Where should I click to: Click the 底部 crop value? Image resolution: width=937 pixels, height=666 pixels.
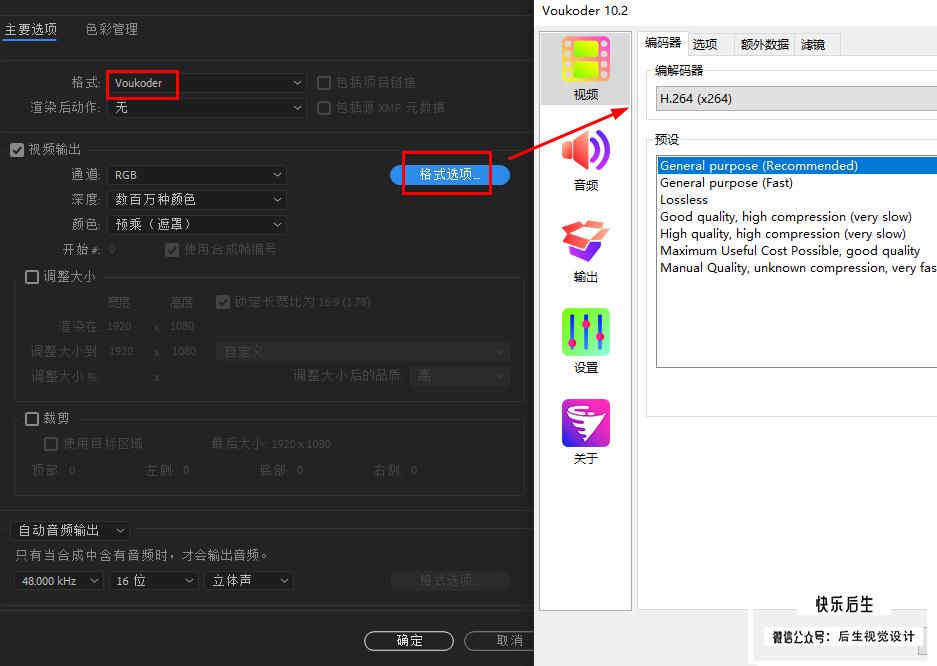(299, 470)
